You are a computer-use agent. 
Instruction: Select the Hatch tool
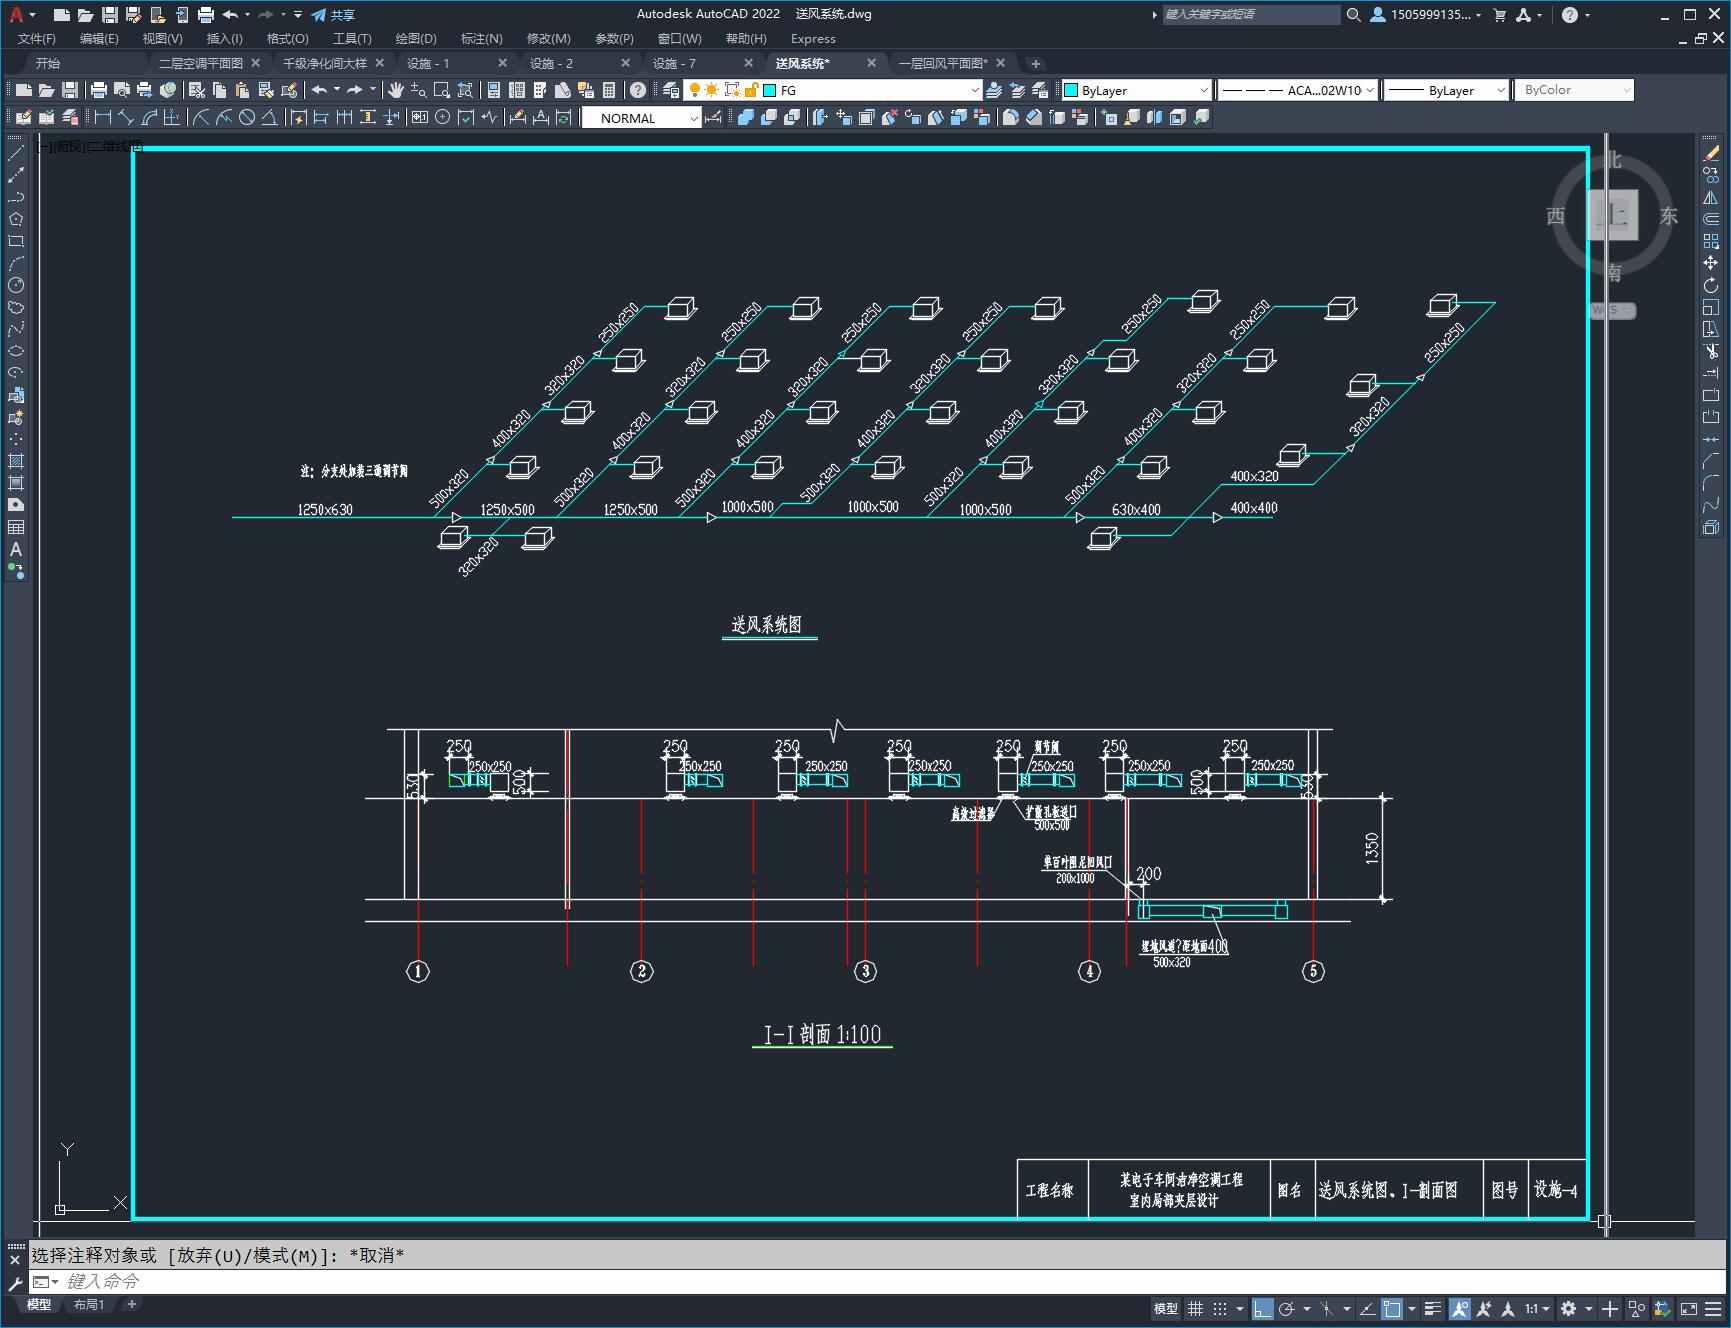pyautogui.click(x=16, y=461)
